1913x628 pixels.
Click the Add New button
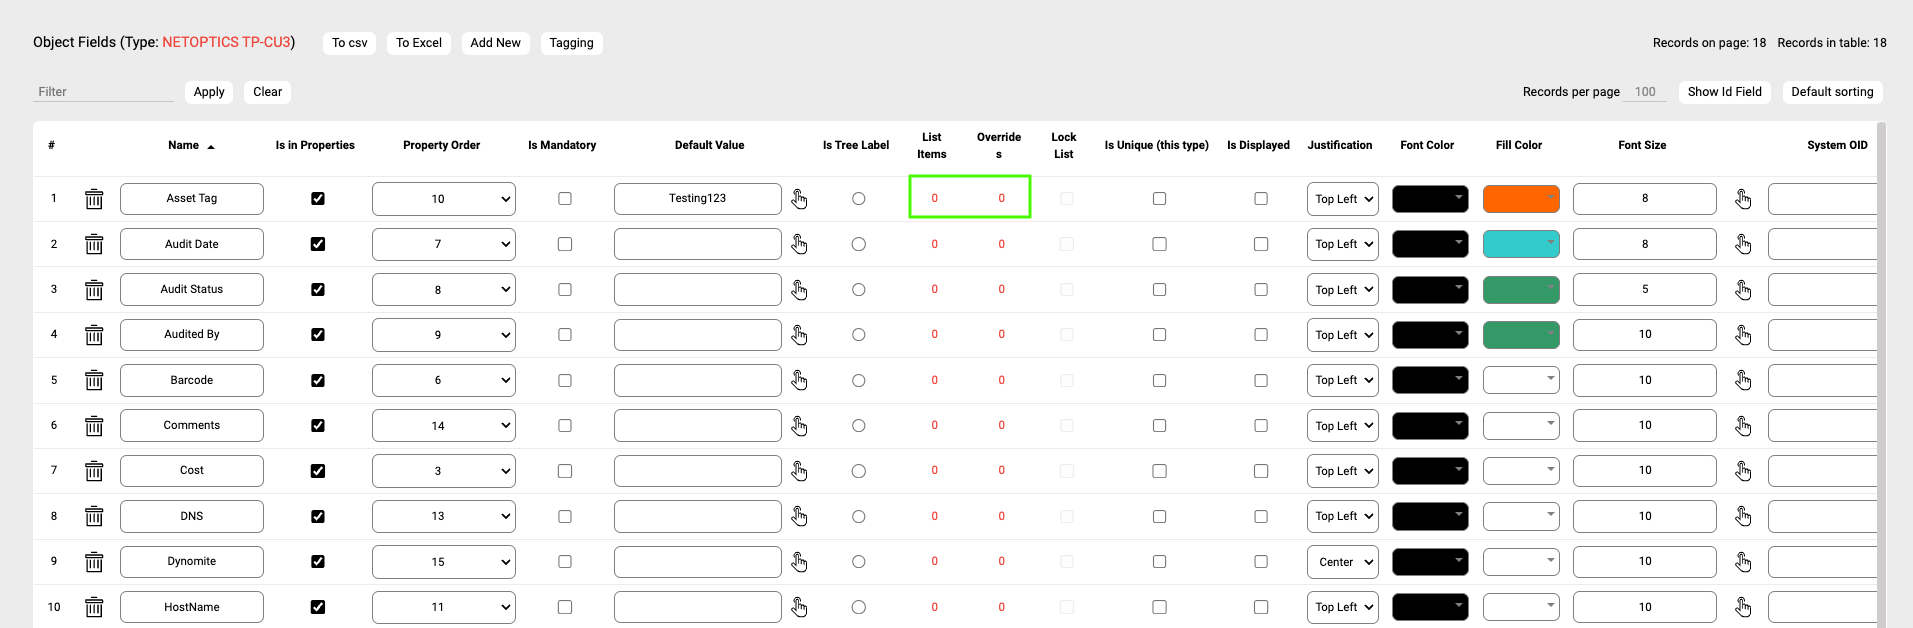coord(495,43)
